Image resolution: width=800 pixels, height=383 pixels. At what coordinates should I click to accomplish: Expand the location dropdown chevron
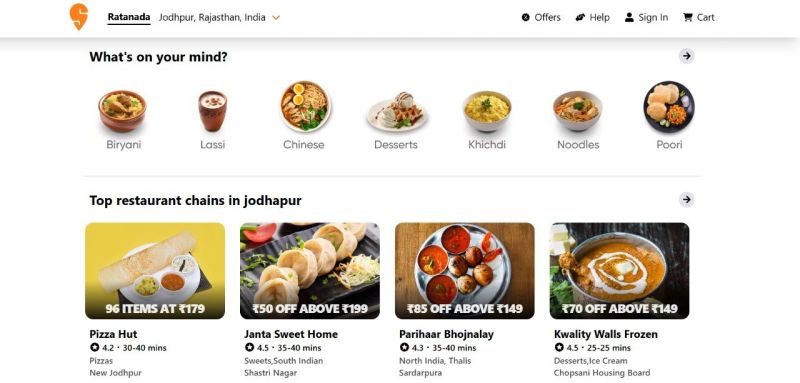click(276, 18)
